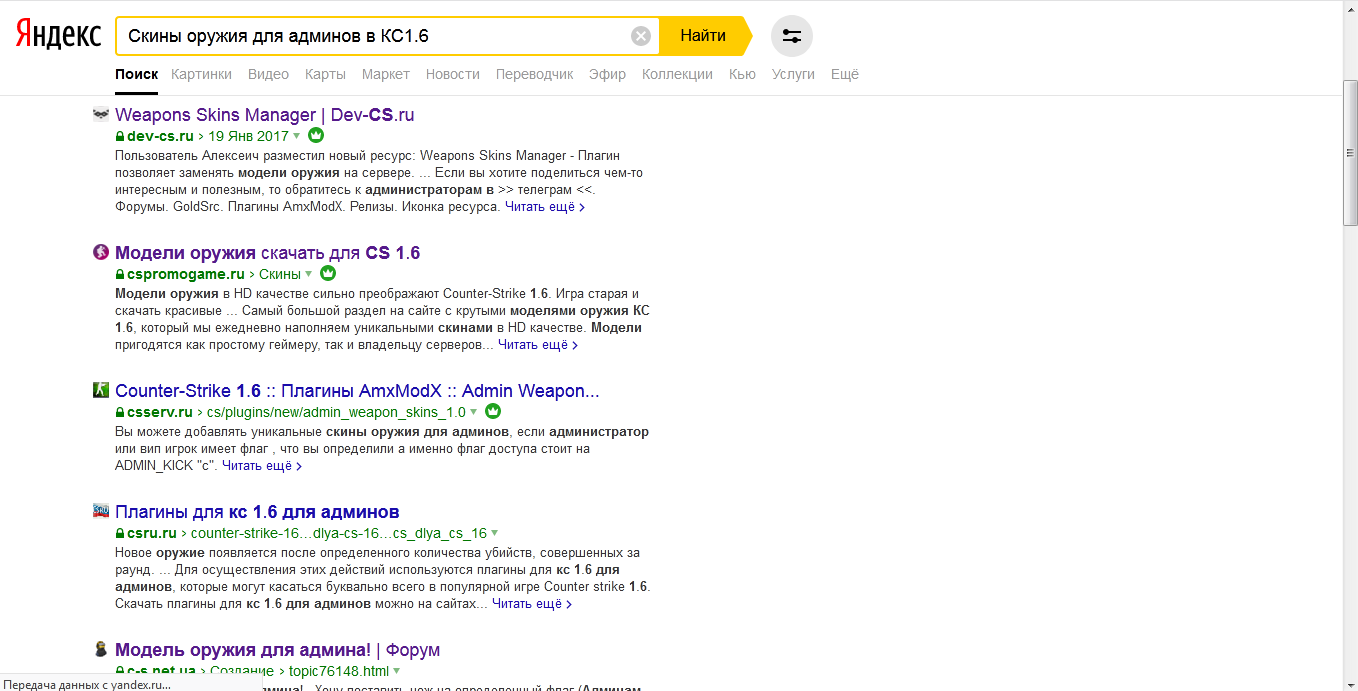The height and width of the screenshot is (691, 1358).
Task: Click the c-s.net.ua favicon
Action: 101,650
